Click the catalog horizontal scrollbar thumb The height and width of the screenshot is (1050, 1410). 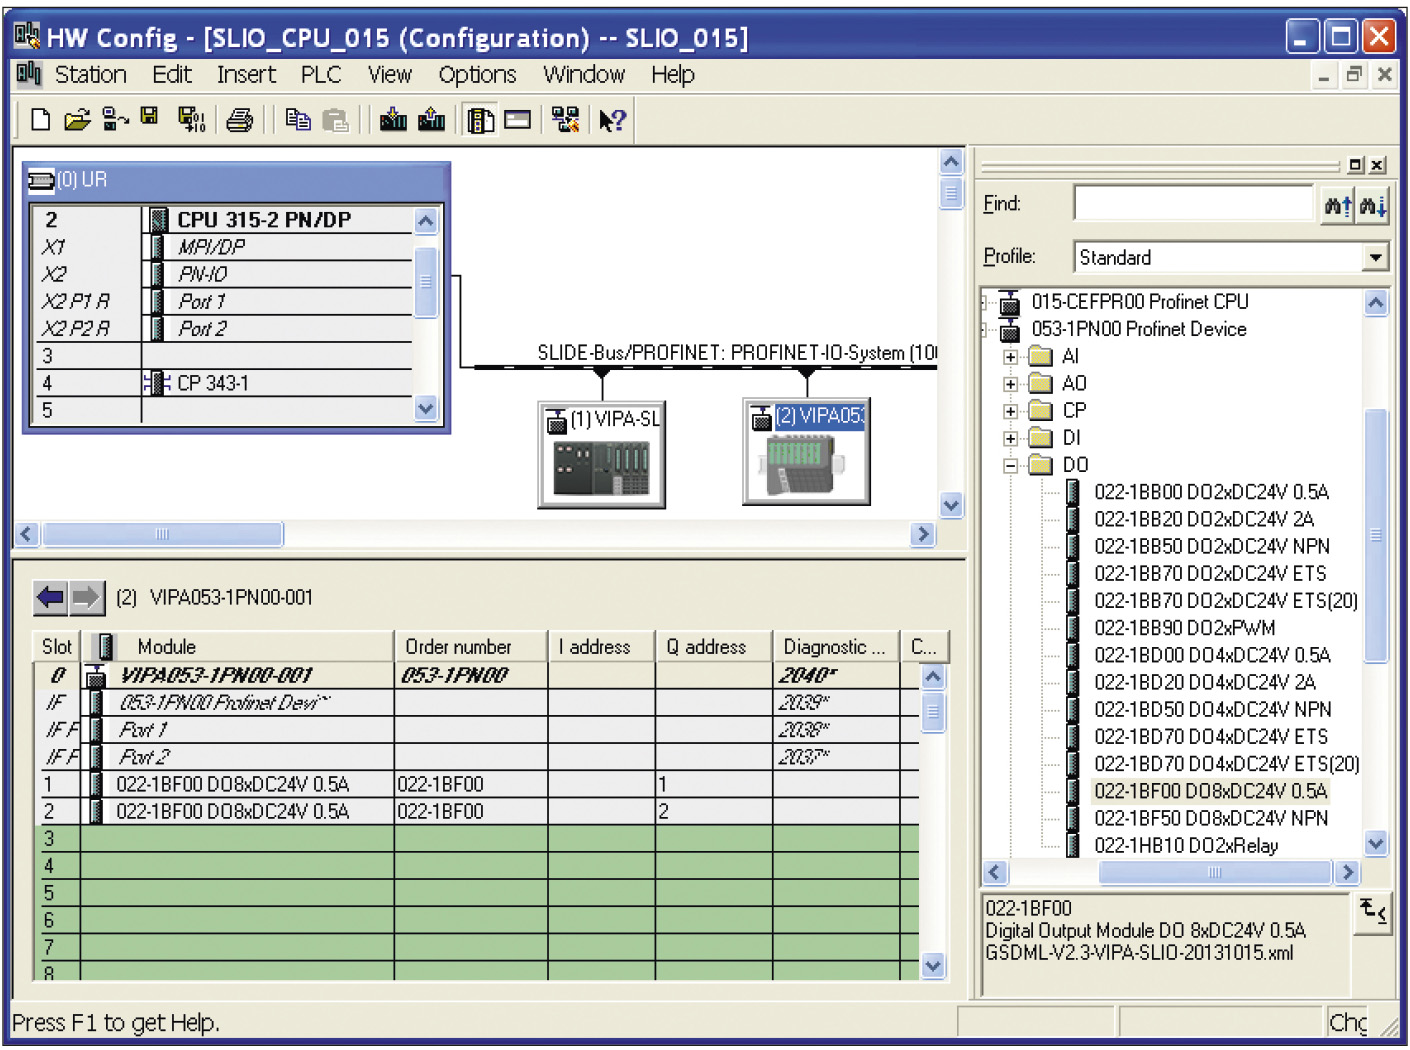coord(1215,872)
